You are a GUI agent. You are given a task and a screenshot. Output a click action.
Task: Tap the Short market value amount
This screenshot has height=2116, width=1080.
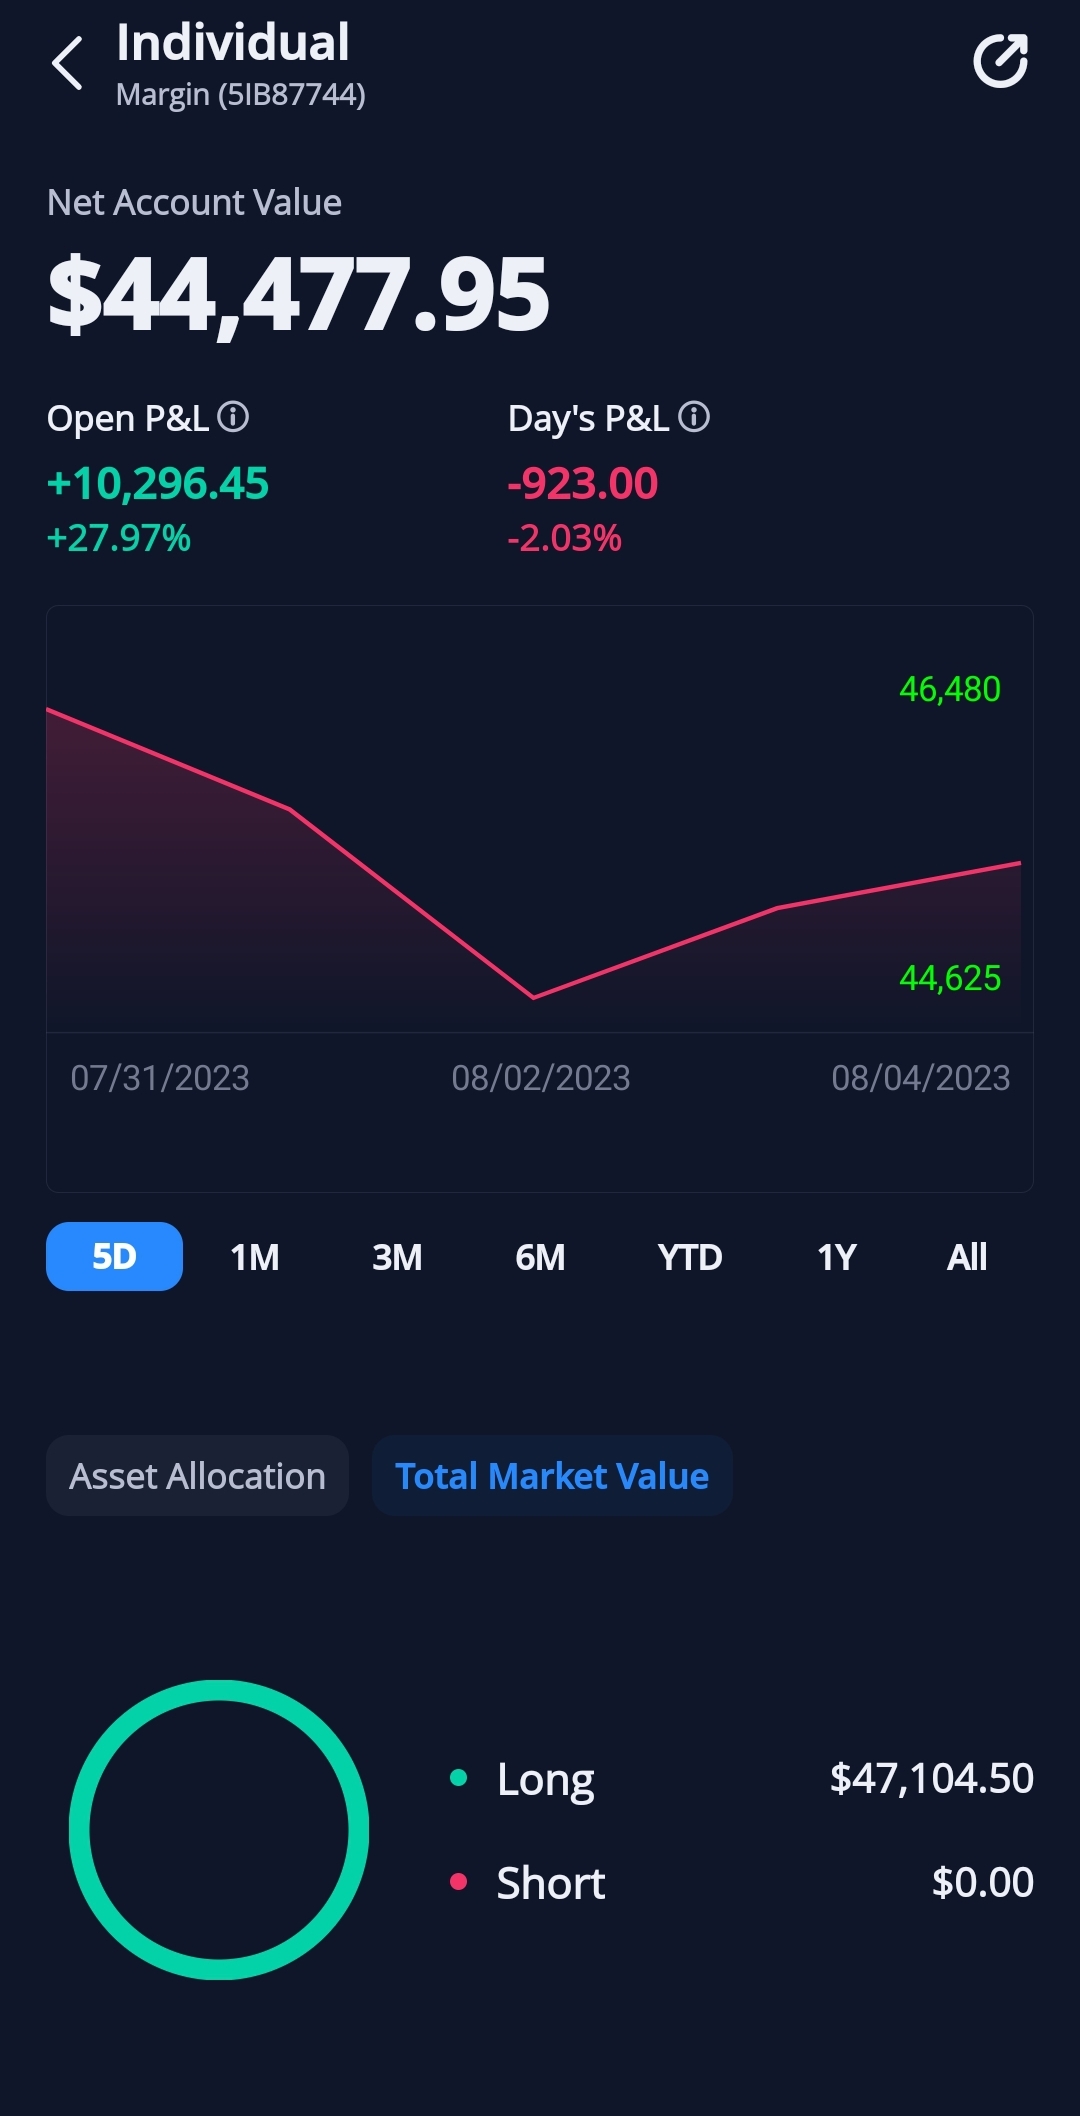point(982,1883)
